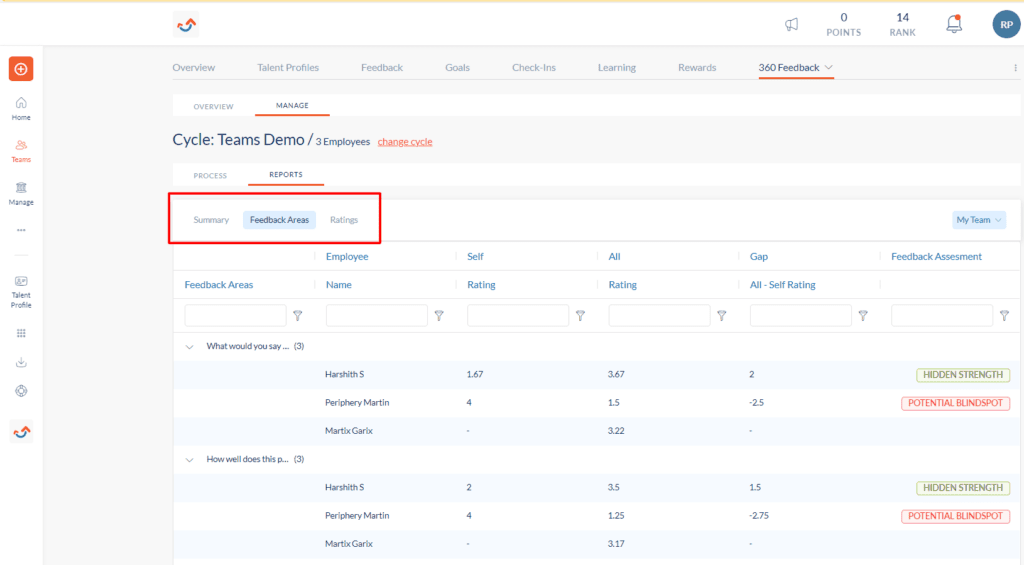
Task: Click Martix Garix row with rating 3.22
Action: [x=597, y=431]
